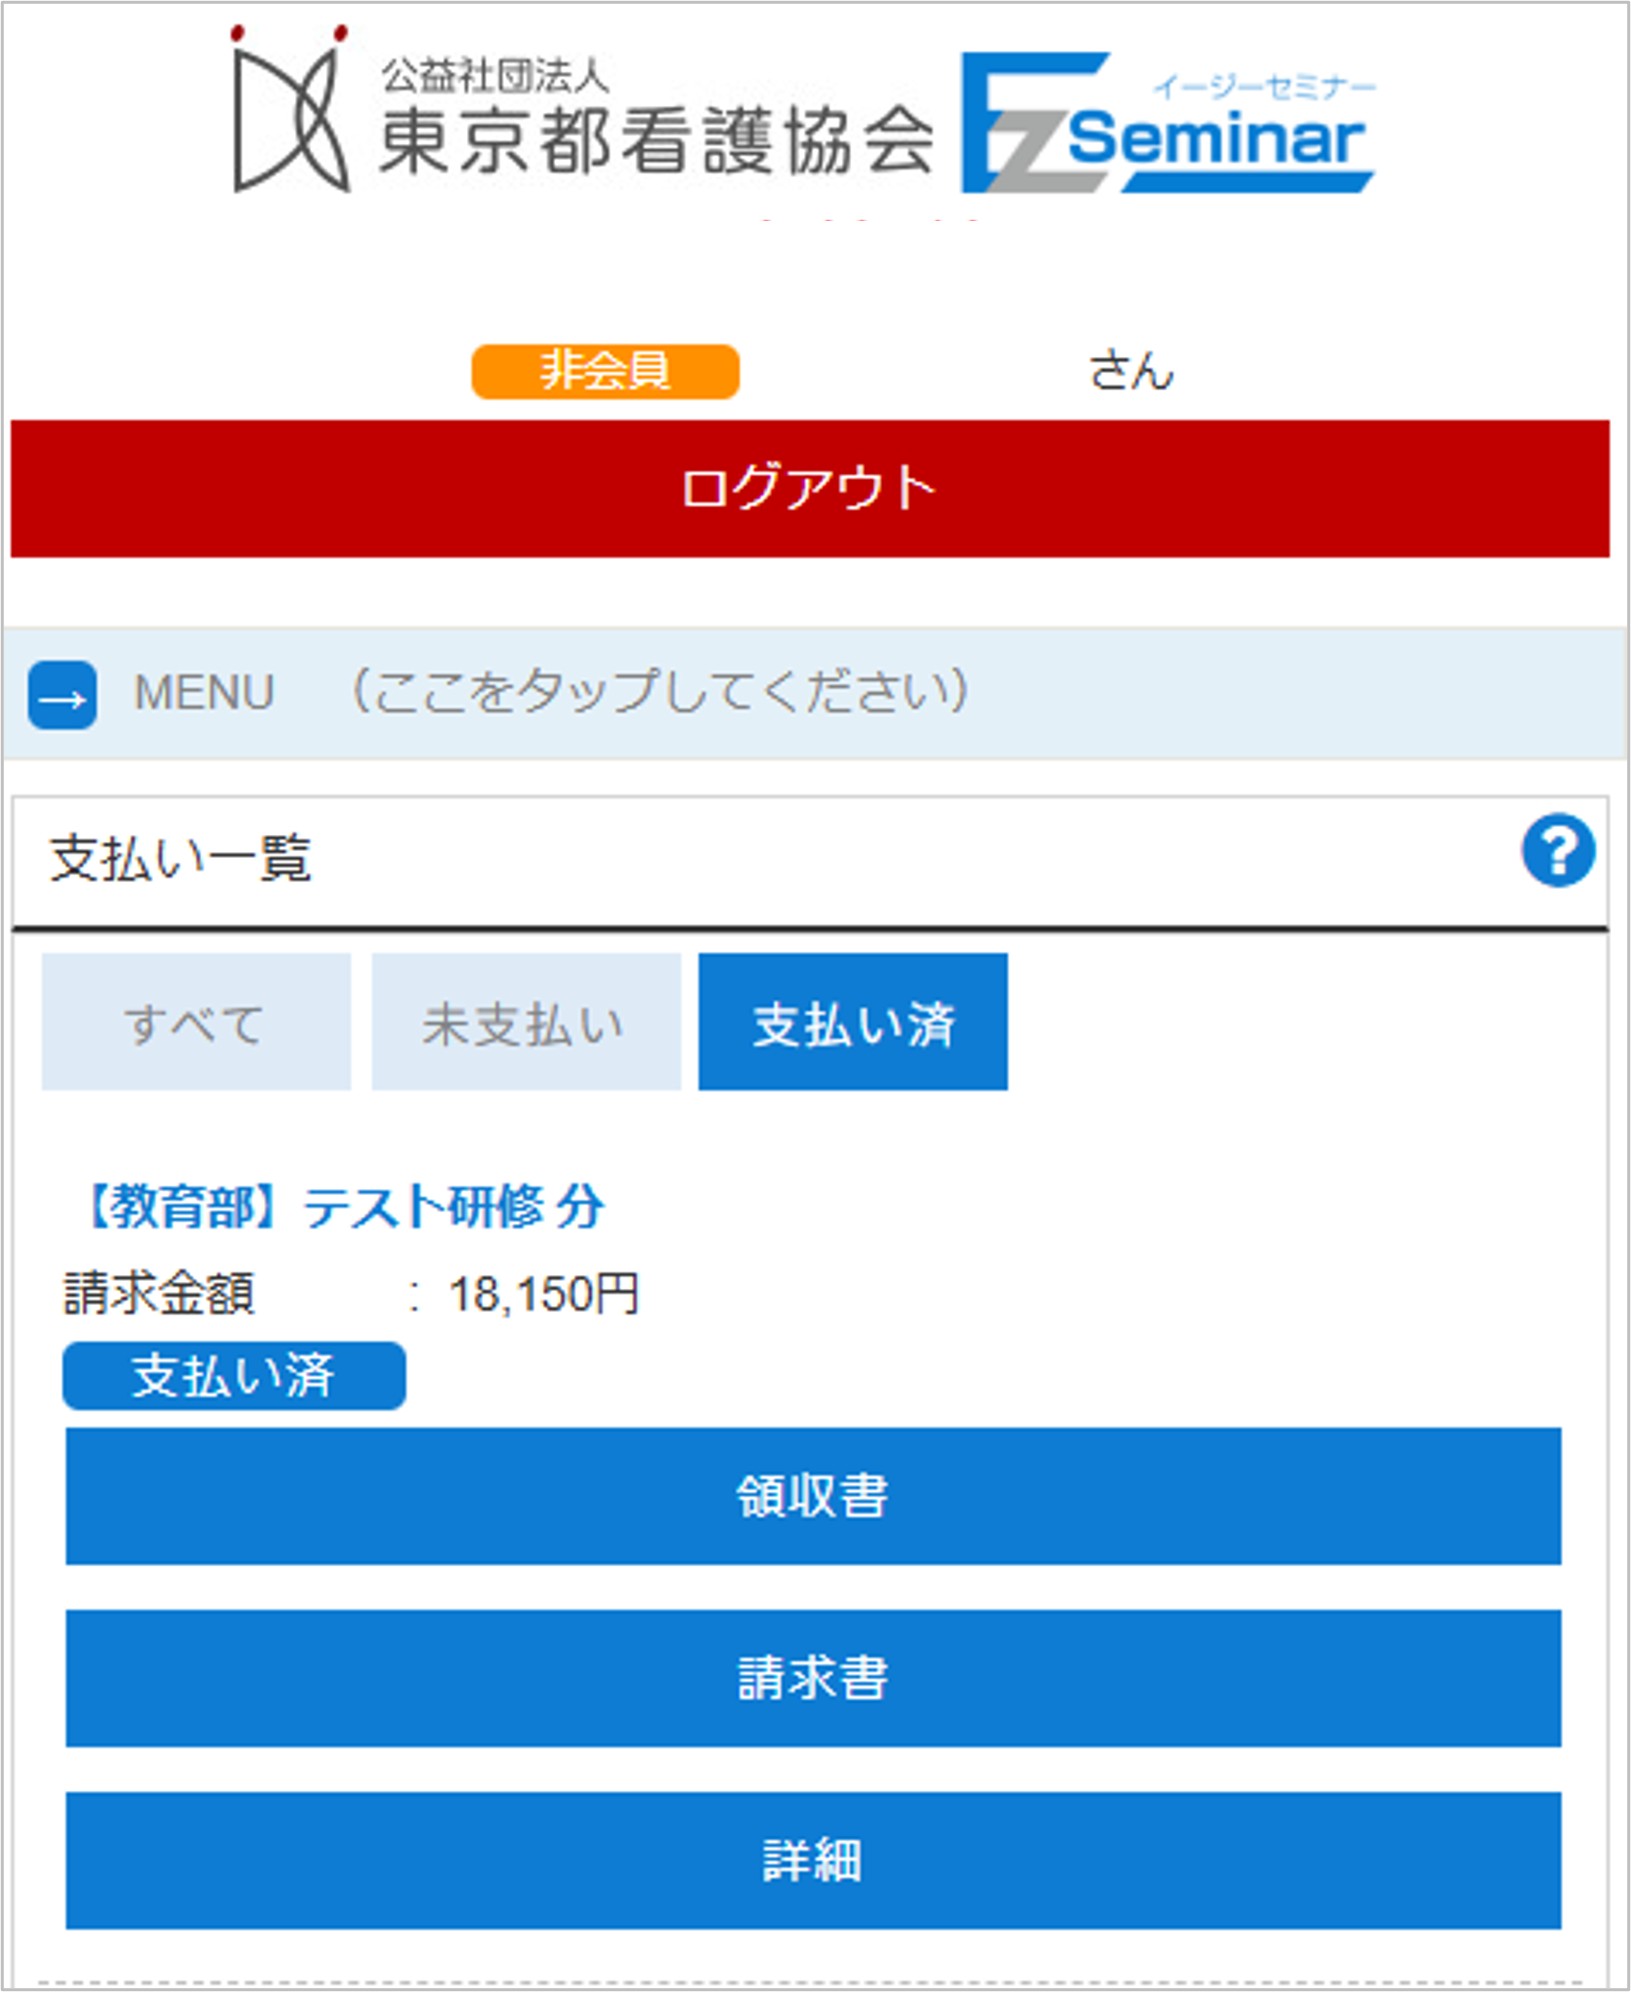
Task: Open the blue help question mark icon
Action: tap(1557, 851)
